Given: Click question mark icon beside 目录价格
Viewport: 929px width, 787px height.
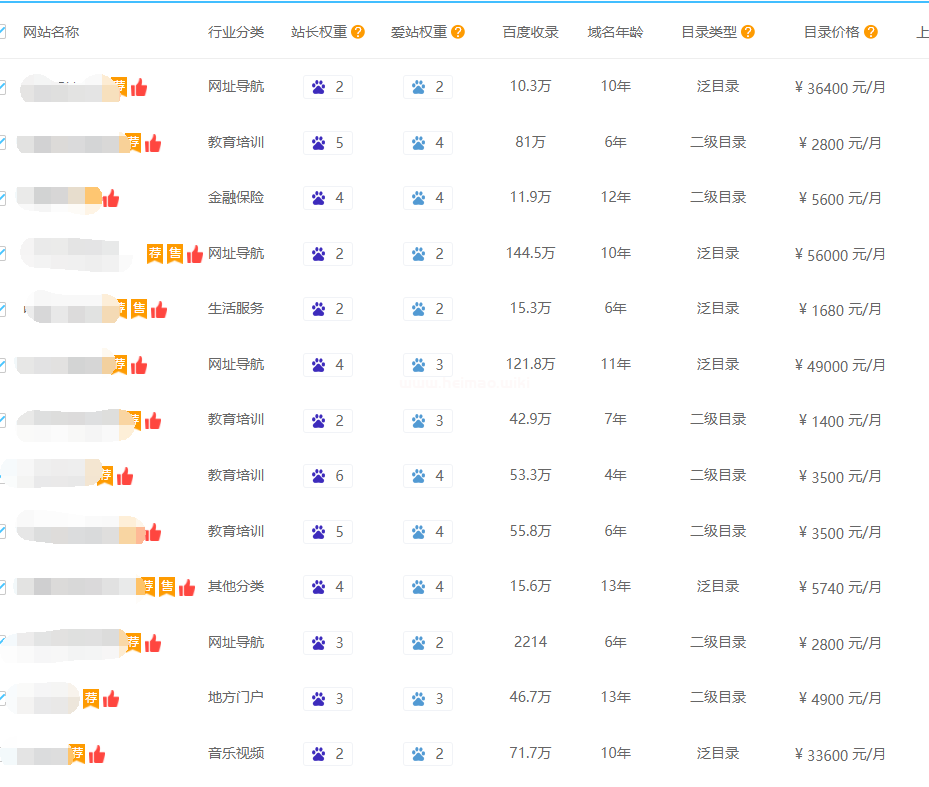Looking at the screenshot, I should pos(871,32).
